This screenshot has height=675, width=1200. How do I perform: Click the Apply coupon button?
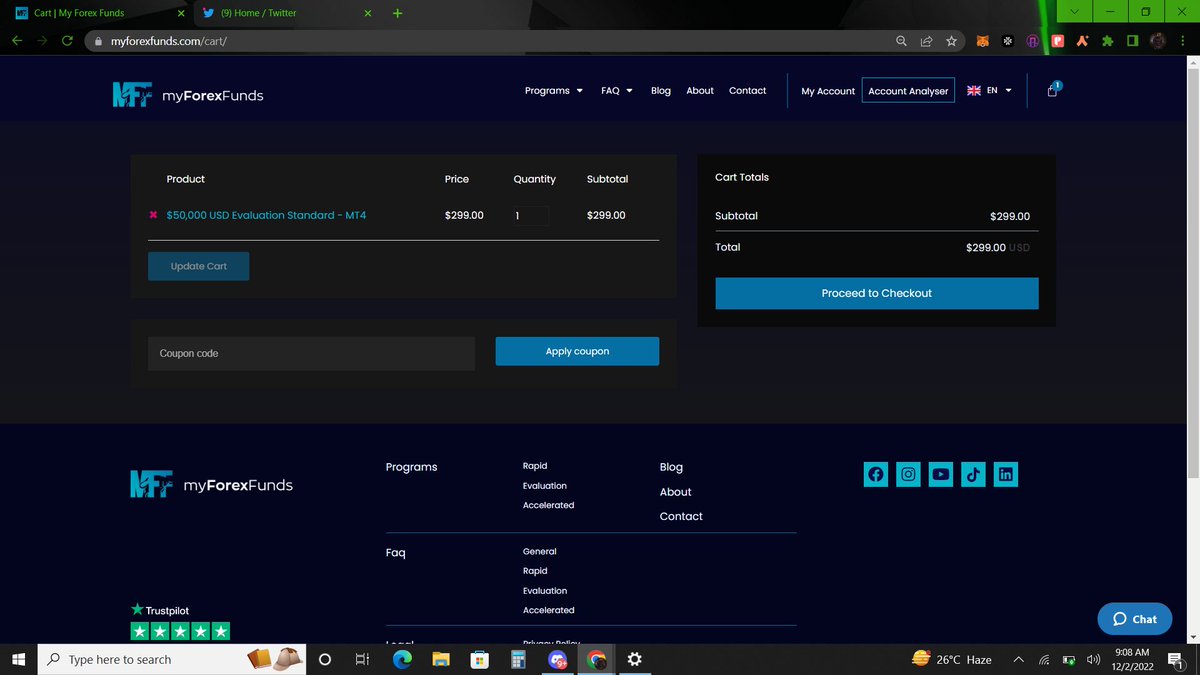577,351
